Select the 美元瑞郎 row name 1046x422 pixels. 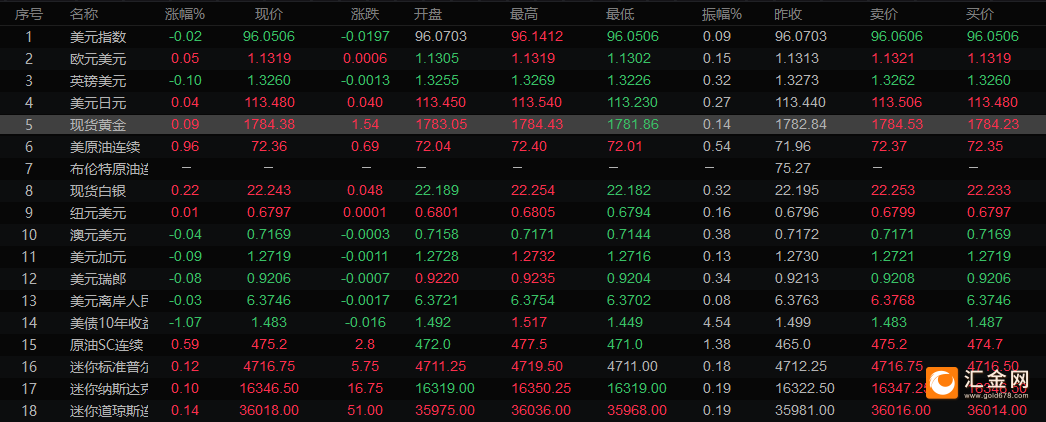(97, 279)
